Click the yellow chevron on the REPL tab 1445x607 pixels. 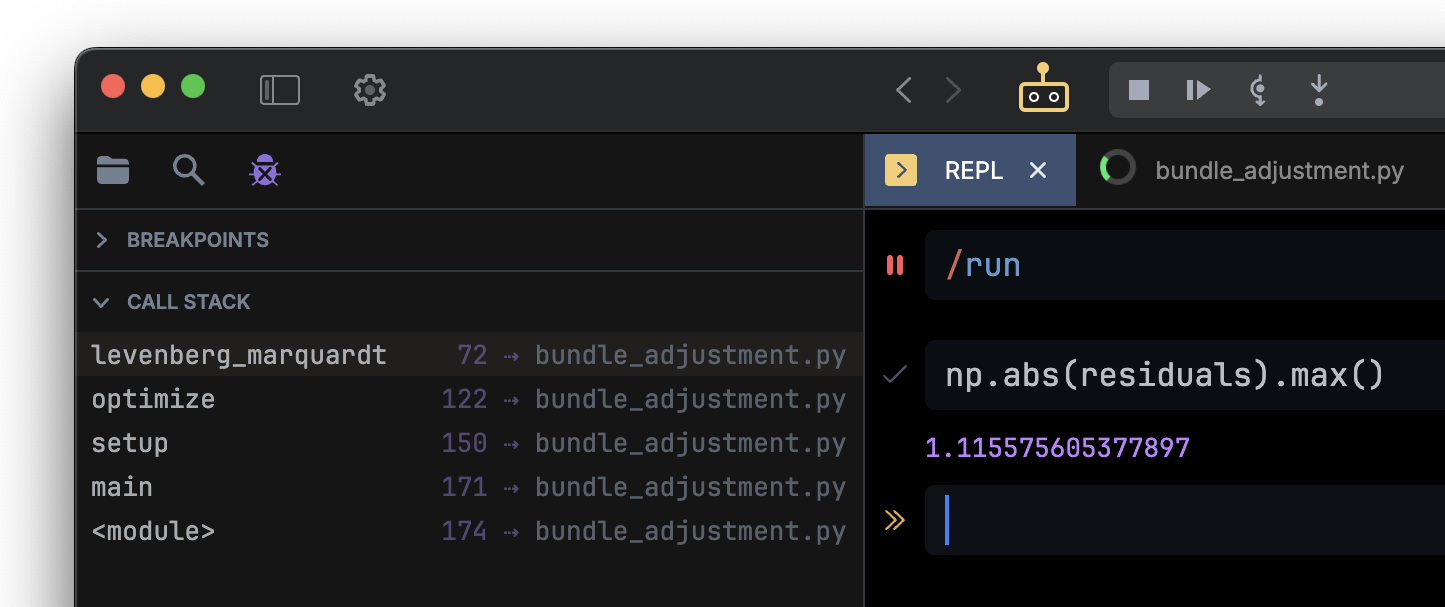coord(900,170)
